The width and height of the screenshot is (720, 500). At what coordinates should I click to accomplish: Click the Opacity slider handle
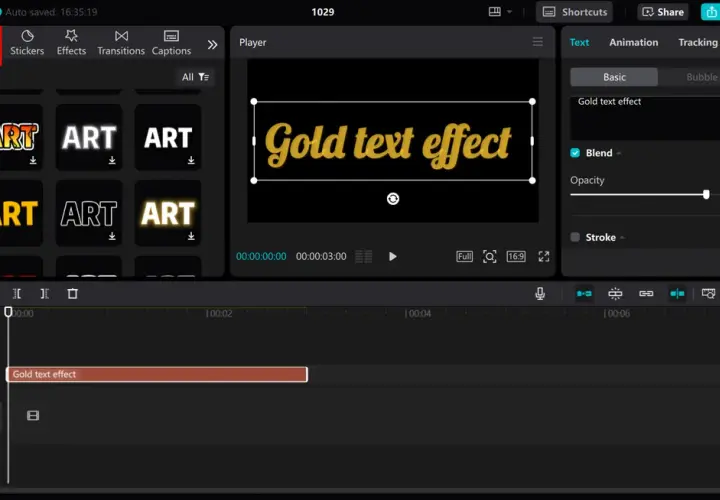click(x=706, y=194)
